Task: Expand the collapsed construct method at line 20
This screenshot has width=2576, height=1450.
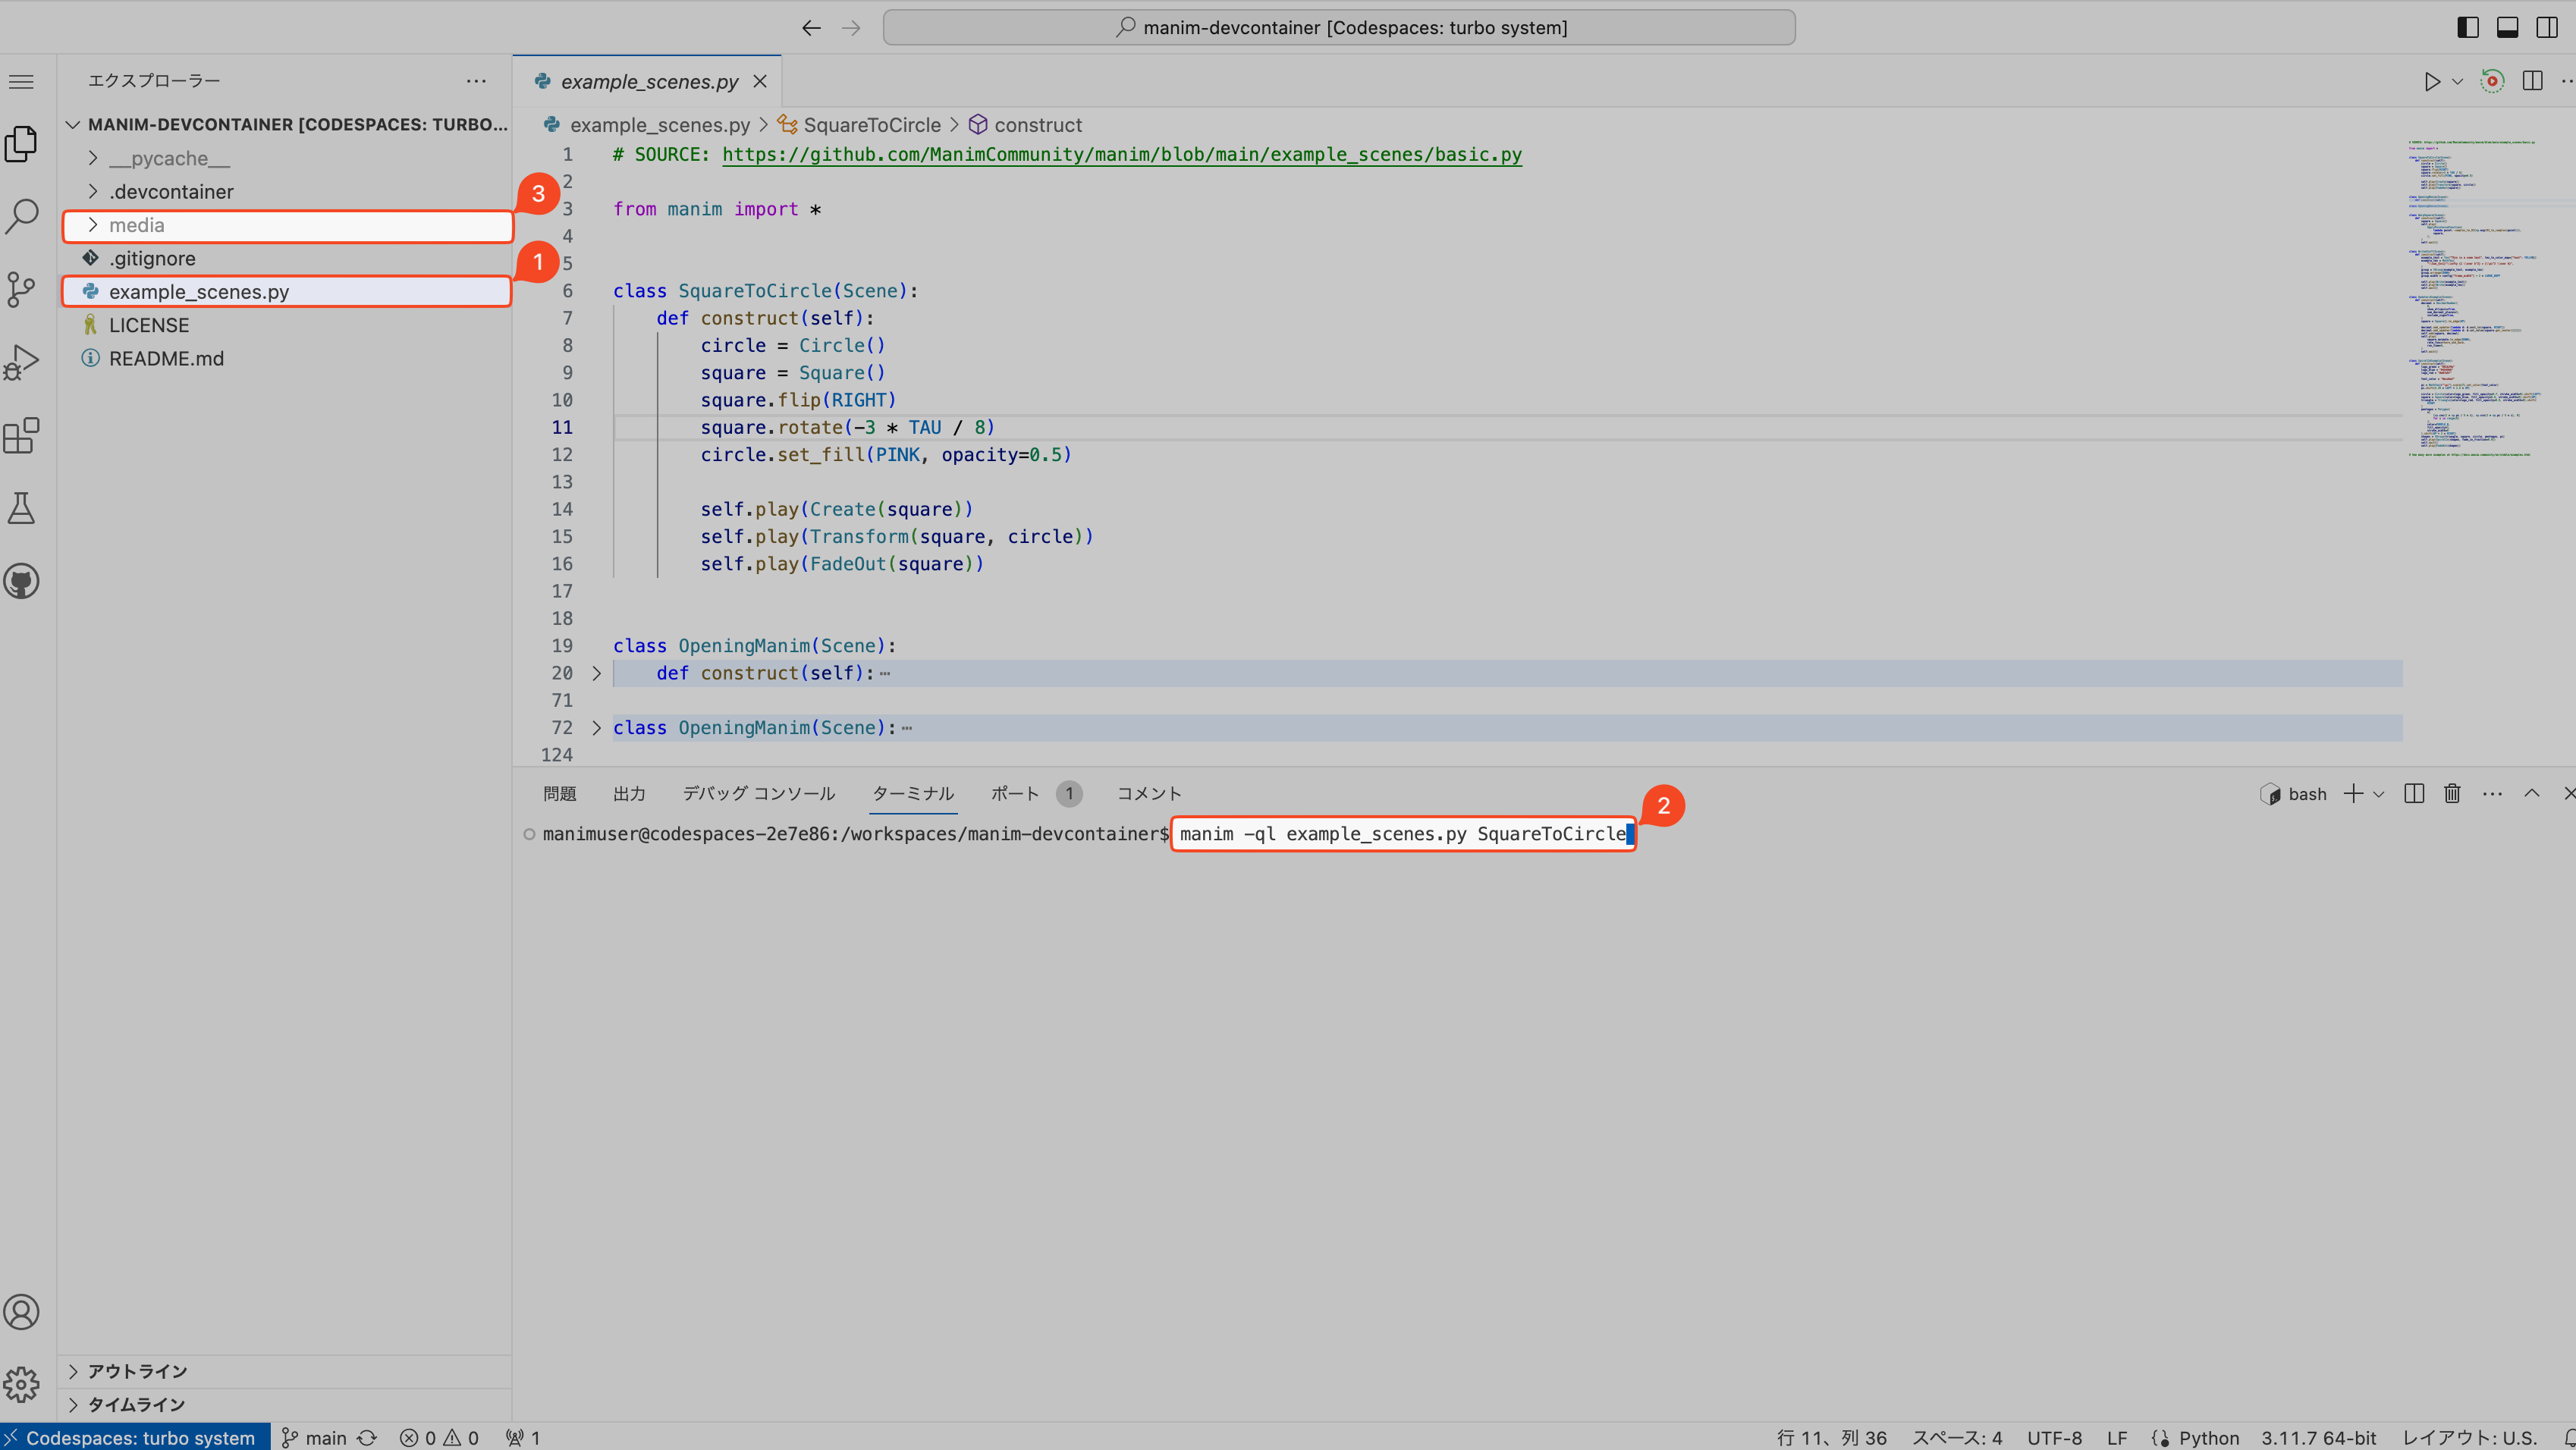Action: pyautogui.click(x=597, y=674)
